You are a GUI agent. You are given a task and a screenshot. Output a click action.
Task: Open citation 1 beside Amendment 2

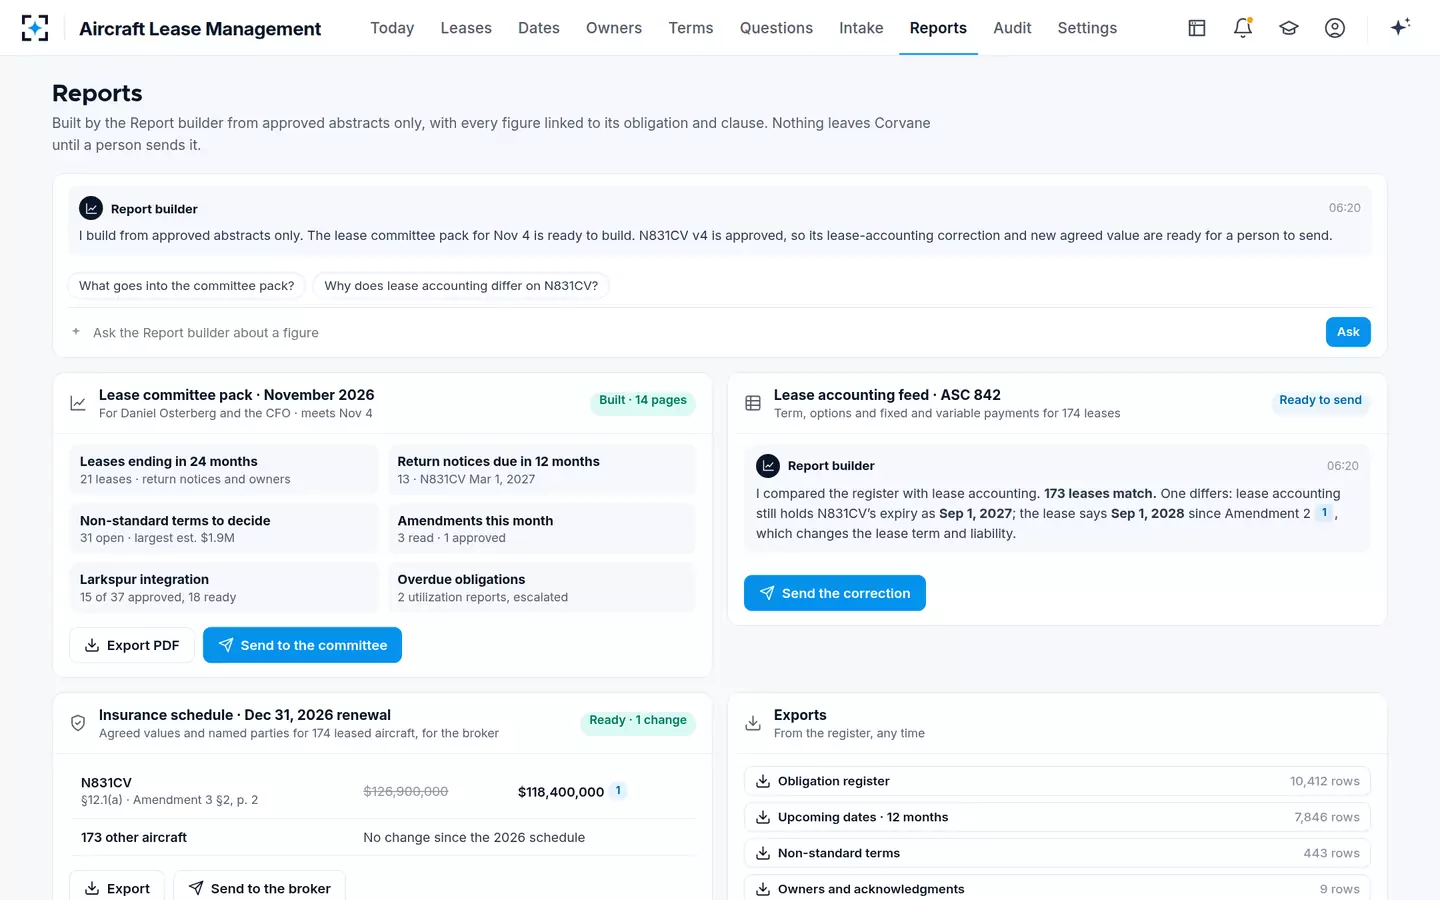[x=1324, y=513]
